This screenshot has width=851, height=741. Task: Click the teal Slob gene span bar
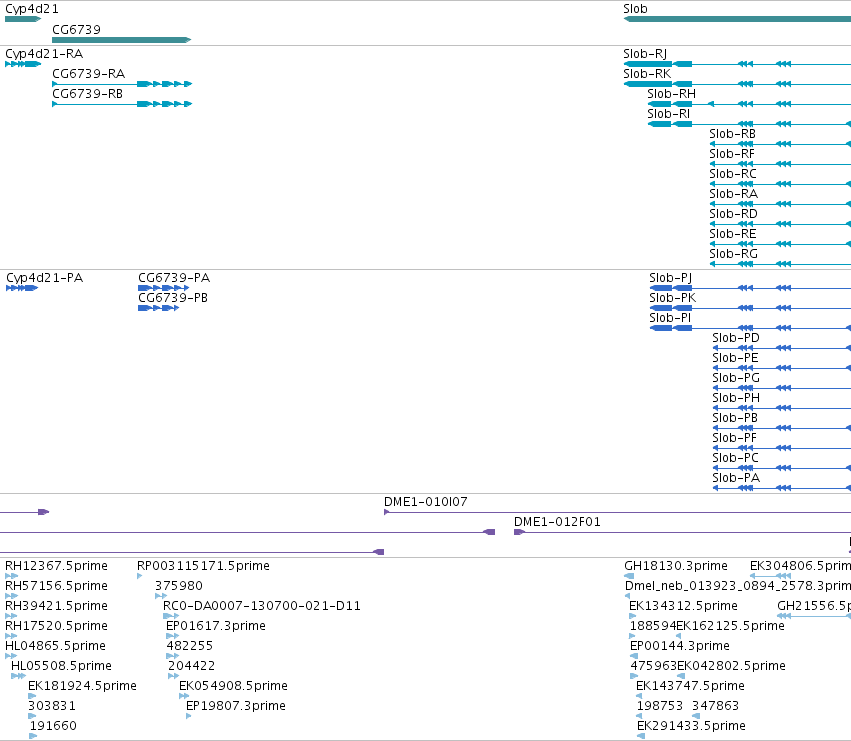pyautogui.click(x=737, y=19)
